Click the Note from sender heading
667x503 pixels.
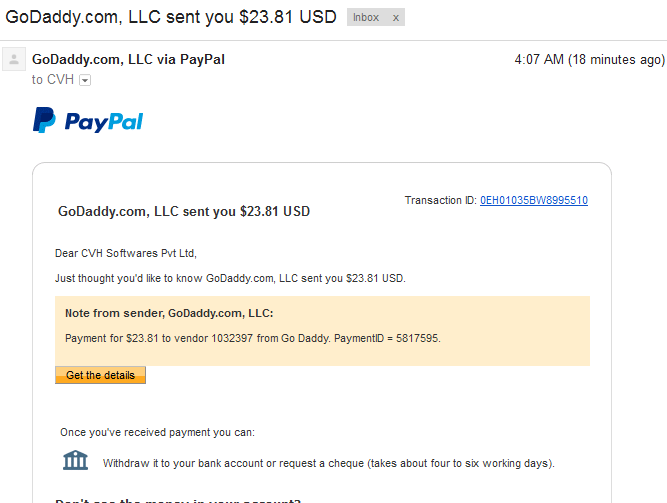(x=169, y=313)
